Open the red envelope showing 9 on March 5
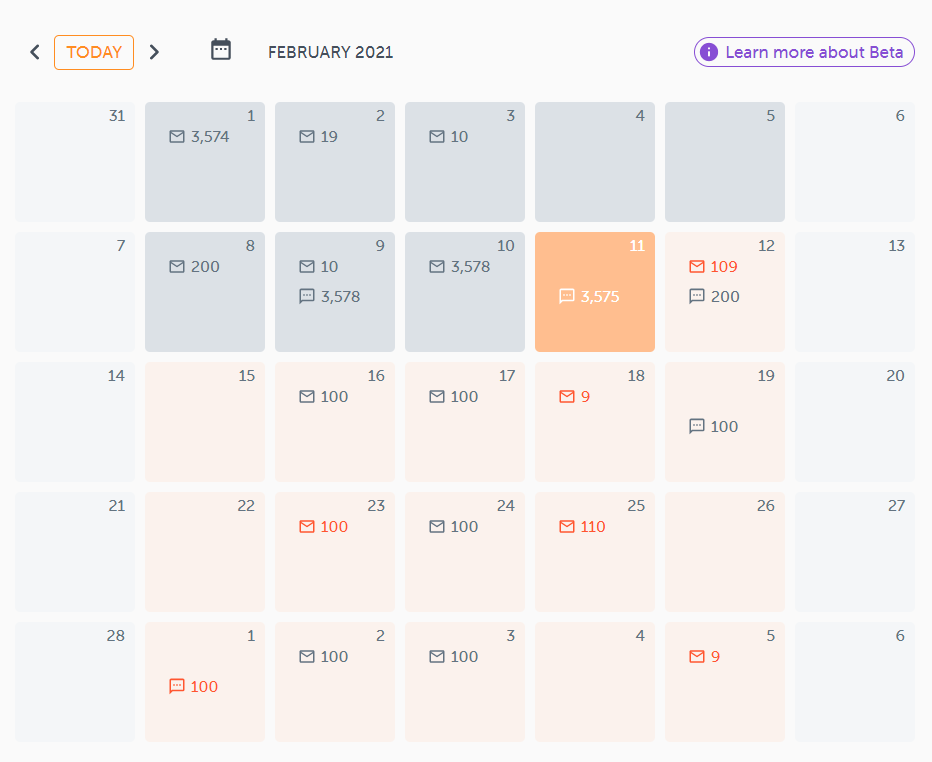932x762 pixels. 696,656
